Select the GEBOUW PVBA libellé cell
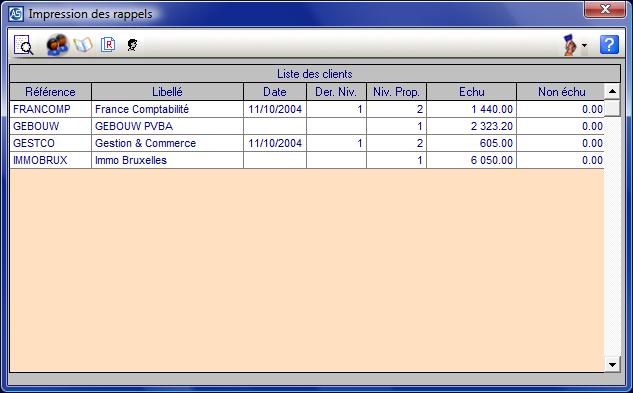This screenshot has width=633, height=393. pyautogui.click(x=168, y=126)
